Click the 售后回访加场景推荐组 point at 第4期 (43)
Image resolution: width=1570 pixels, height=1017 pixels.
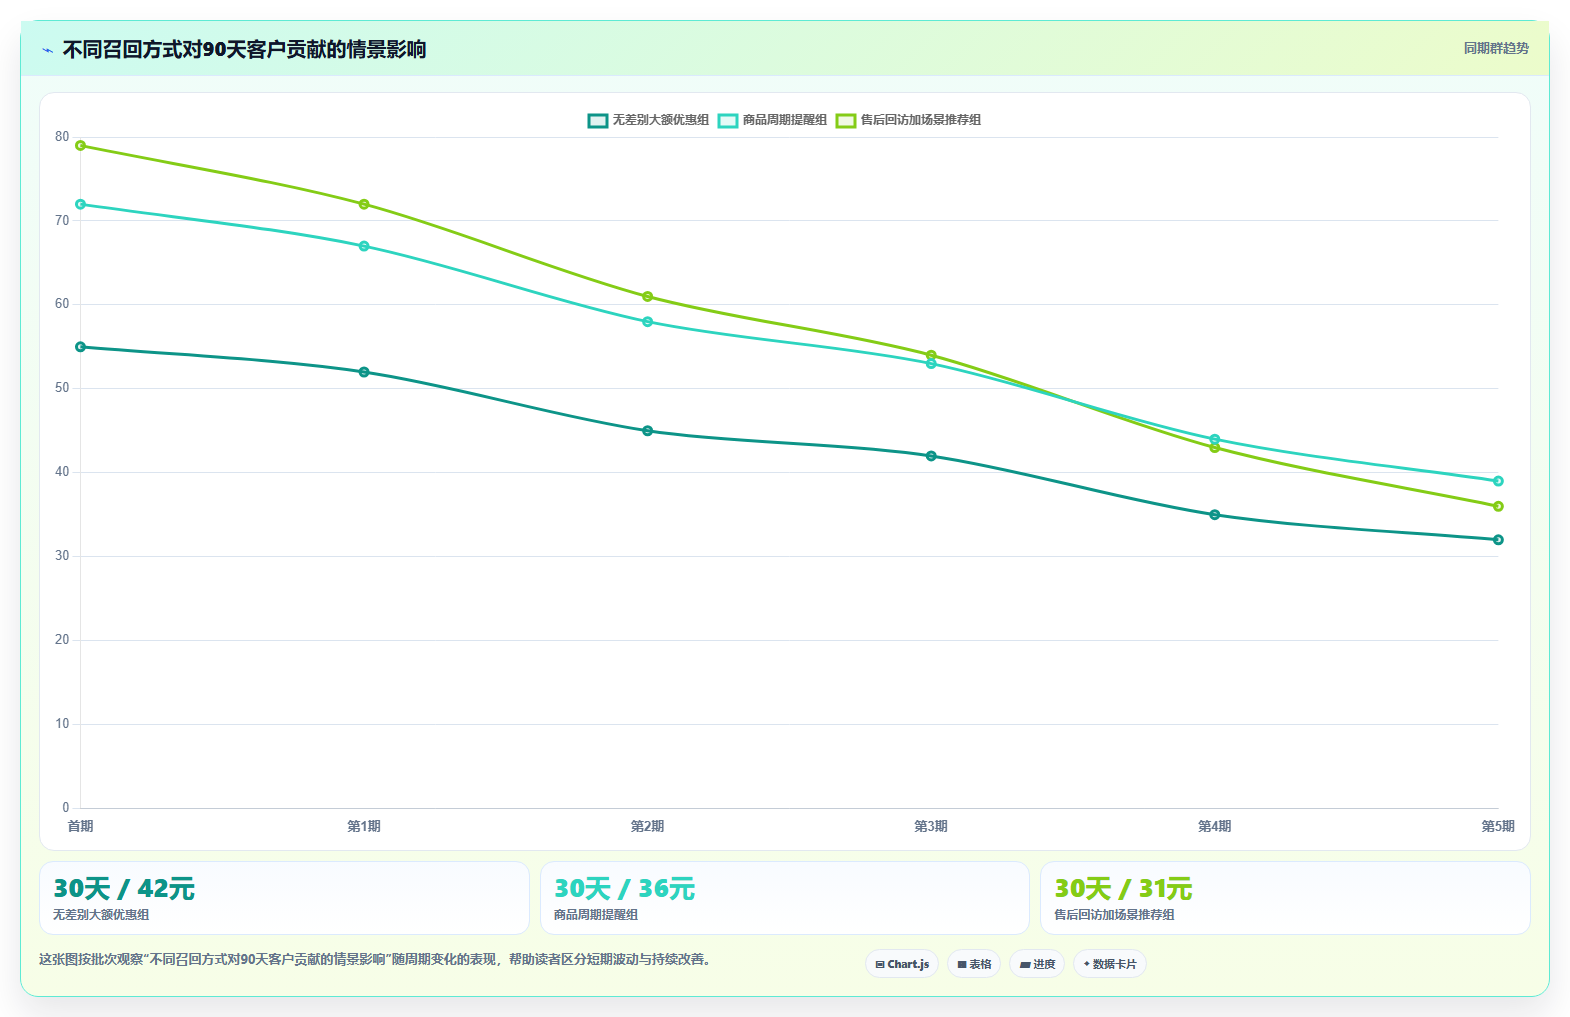click(1215, 448)
